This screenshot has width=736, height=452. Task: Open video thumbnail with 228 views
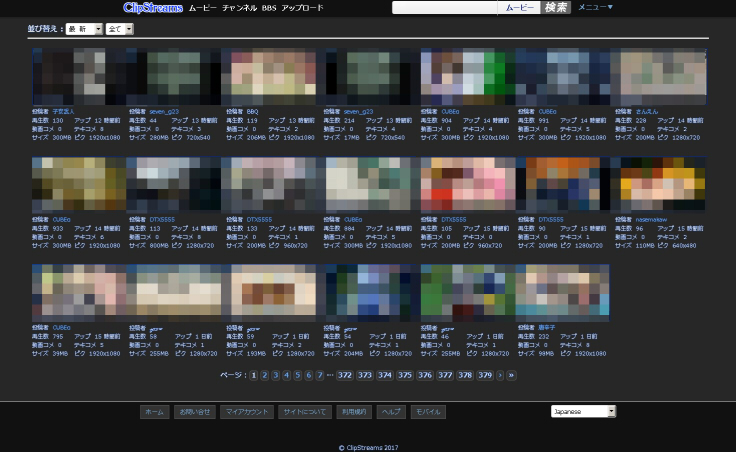click(659, 77)
